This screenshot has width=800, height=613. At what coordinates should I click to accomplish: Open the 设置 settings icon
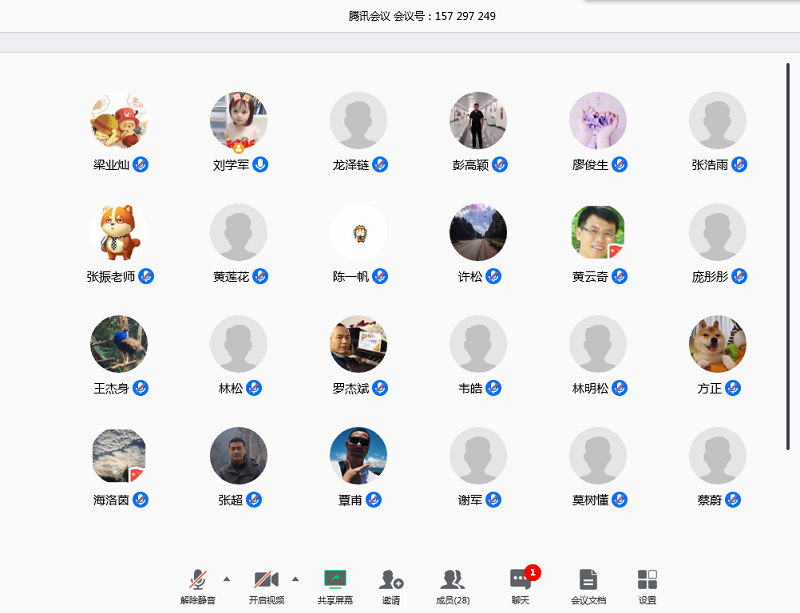tap(647, 586)
